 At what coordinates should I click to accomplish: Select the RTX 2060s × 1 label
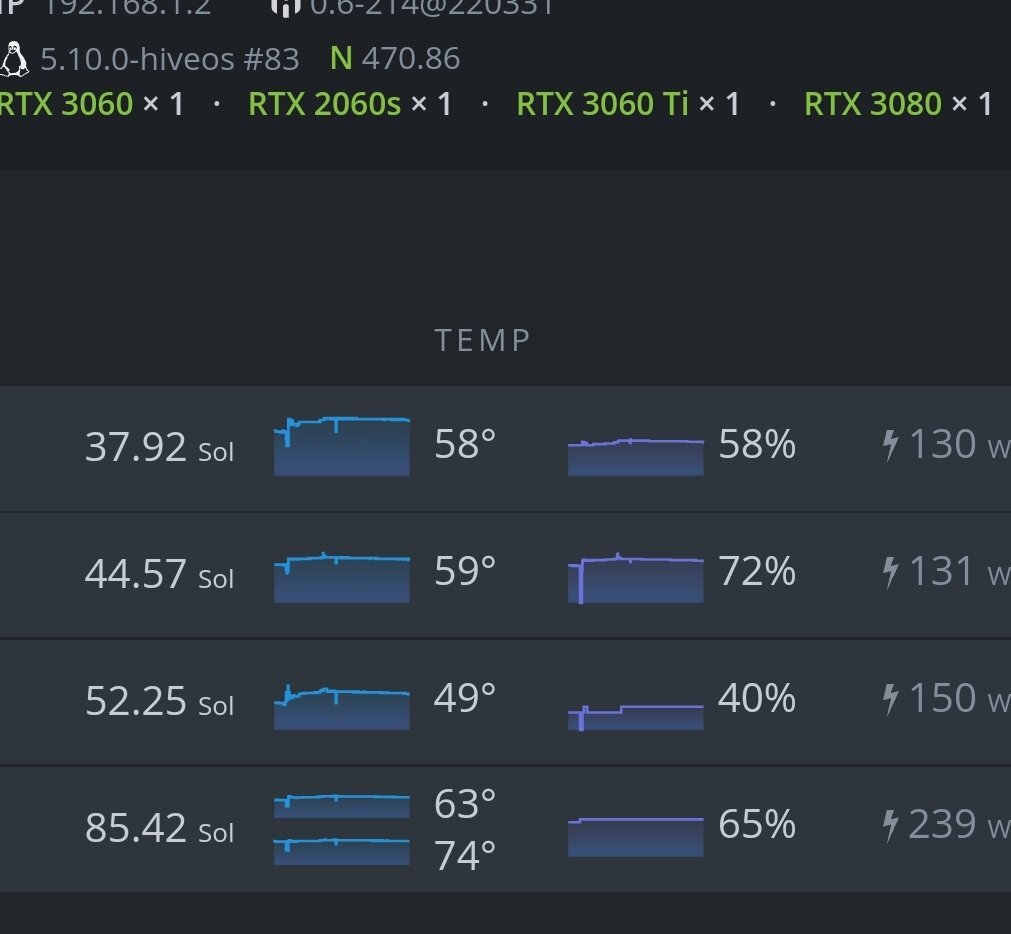coord(350,104)
